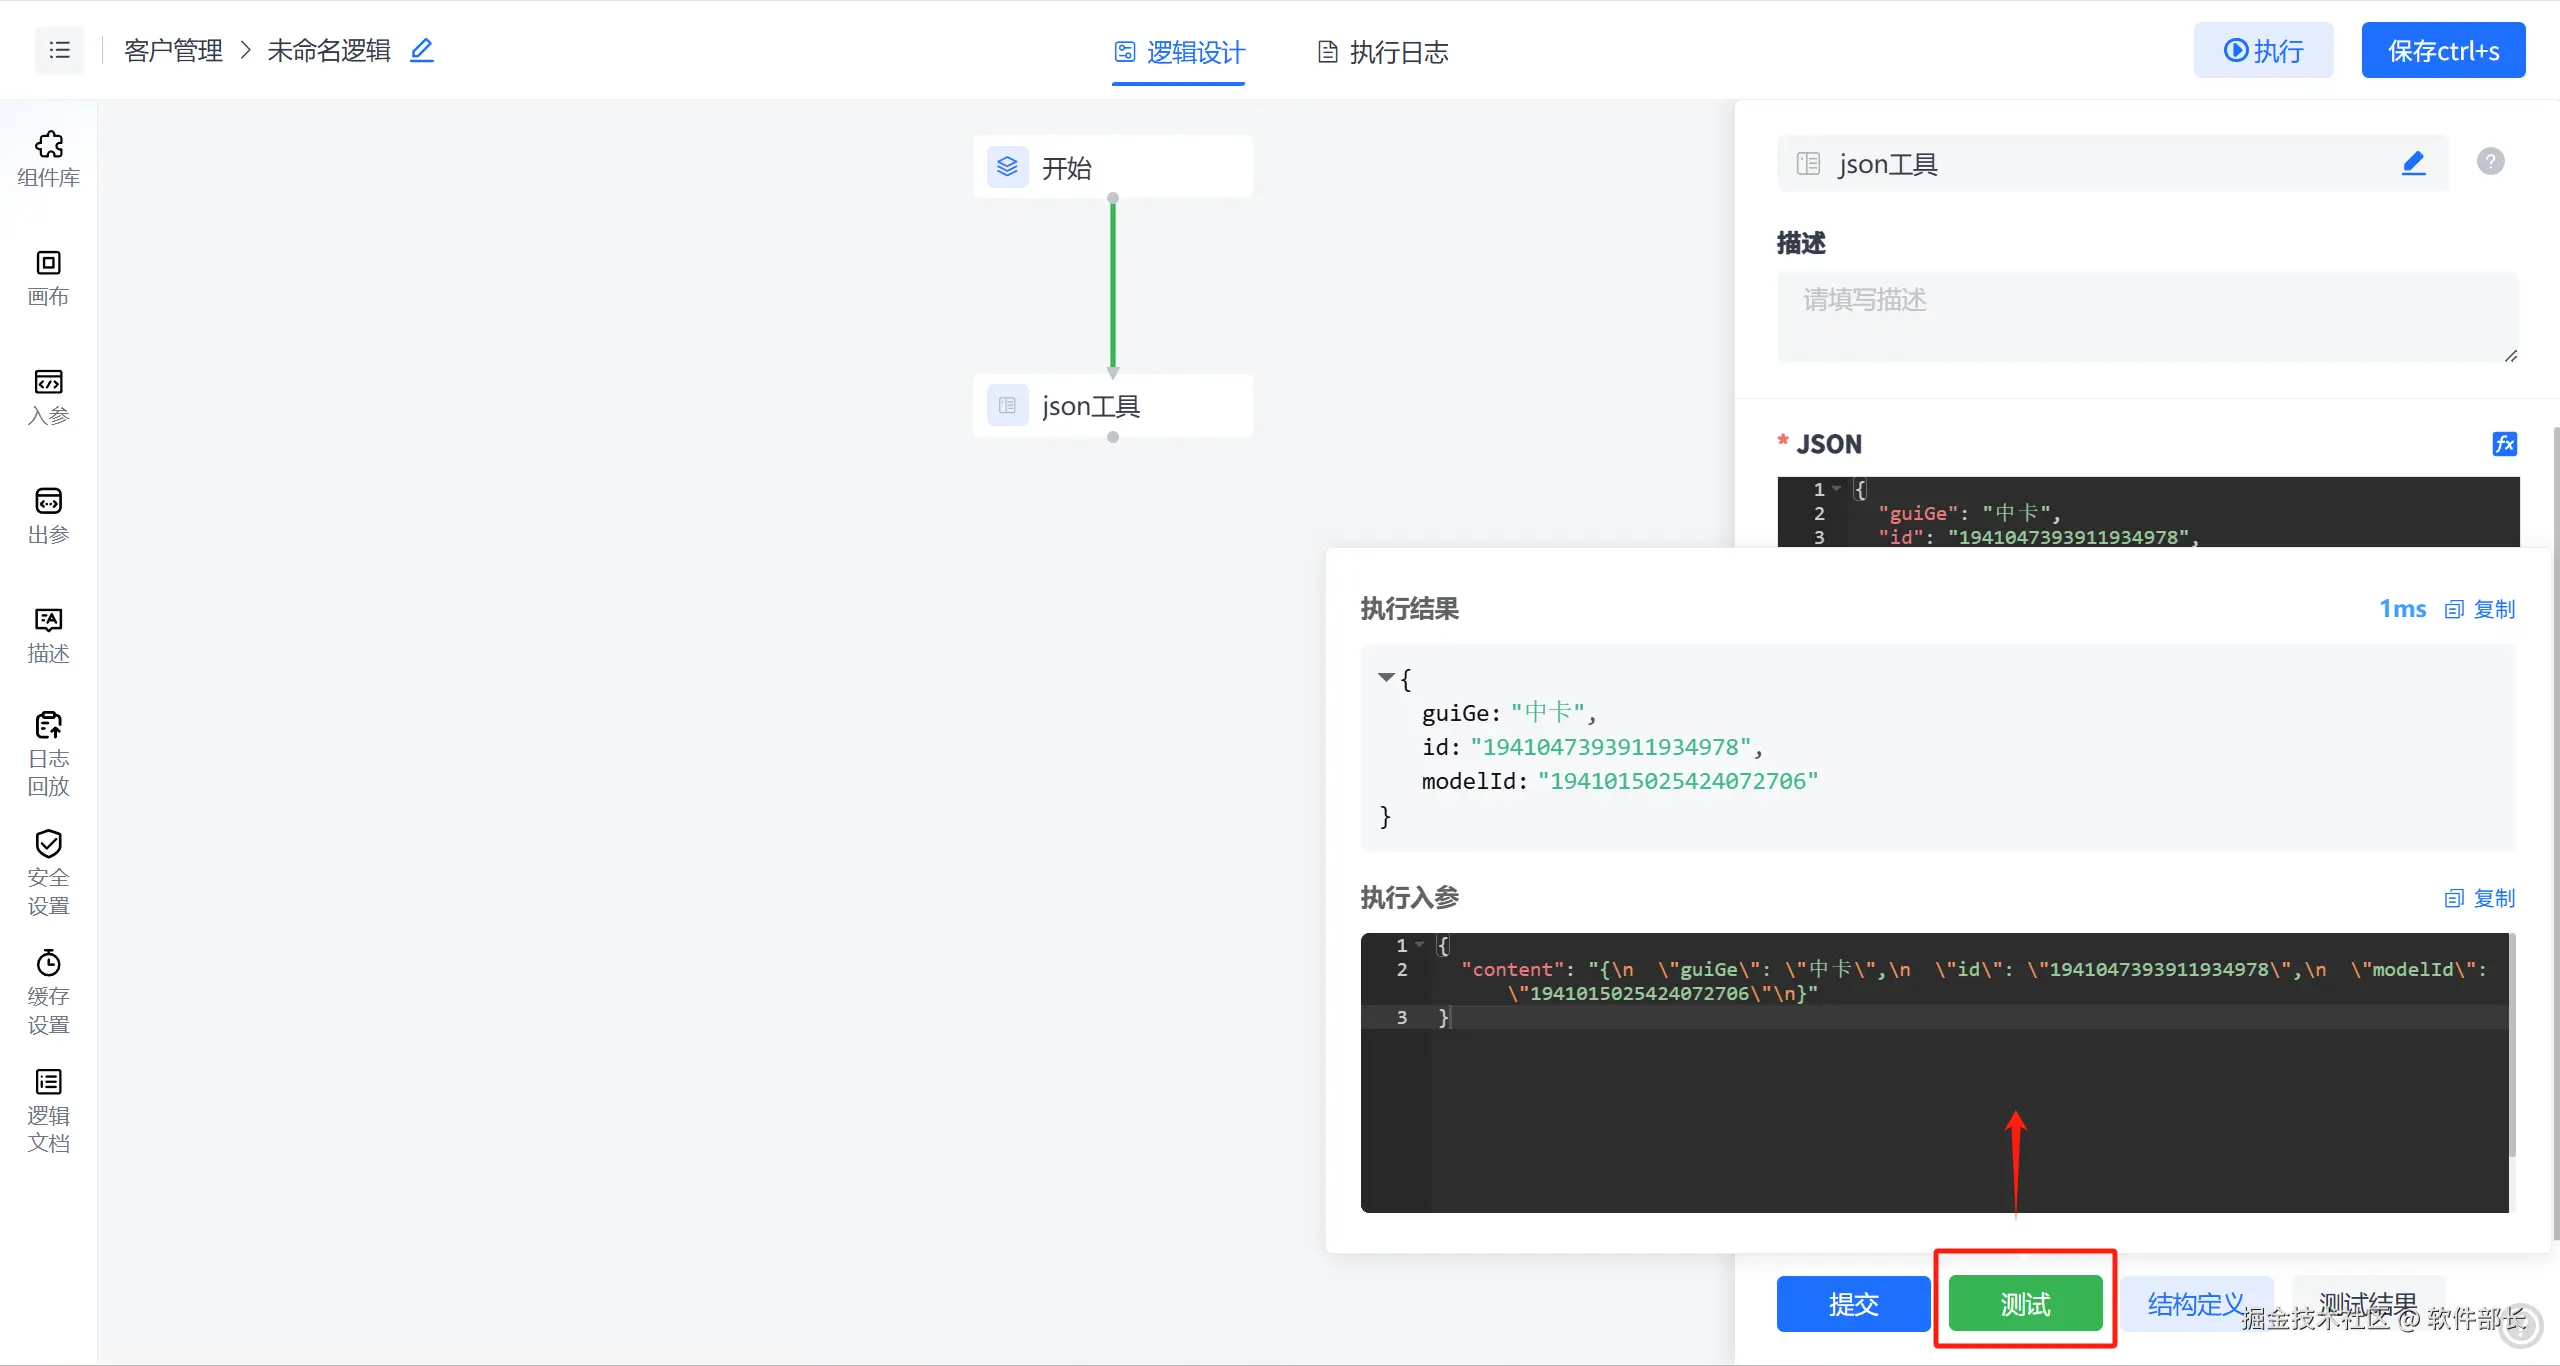Fold line 1 in JSON editor
This screenshot has width=2560, height=1366.
click(x=1836, y=489)
